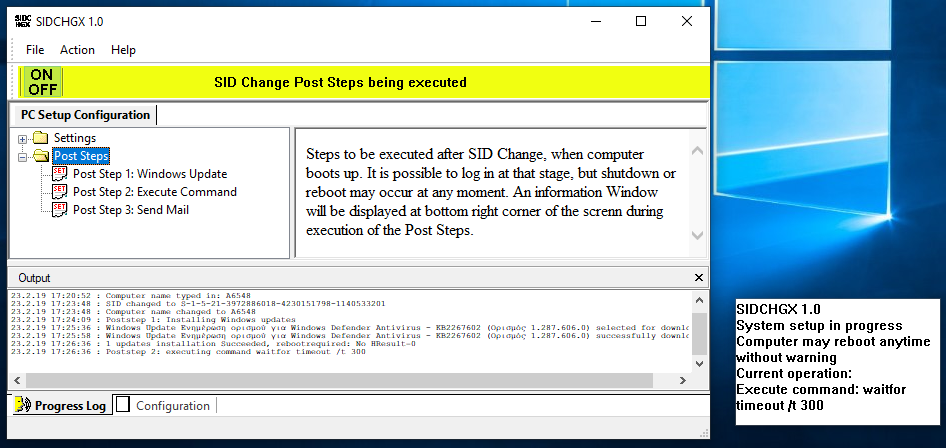This screenshot has height=448, width=946.
Task: Open the Help menu
Action: (123, 50)
